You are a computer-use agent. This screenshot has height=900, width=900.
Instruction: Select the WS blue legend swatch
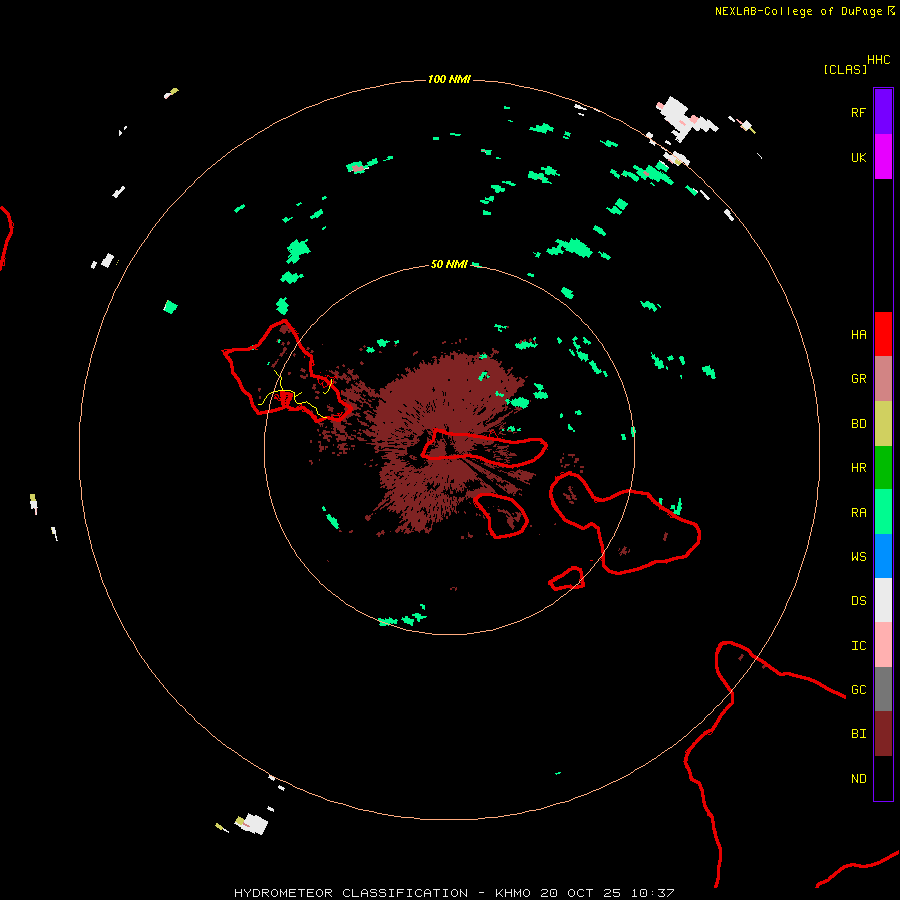tap(883, 556)
